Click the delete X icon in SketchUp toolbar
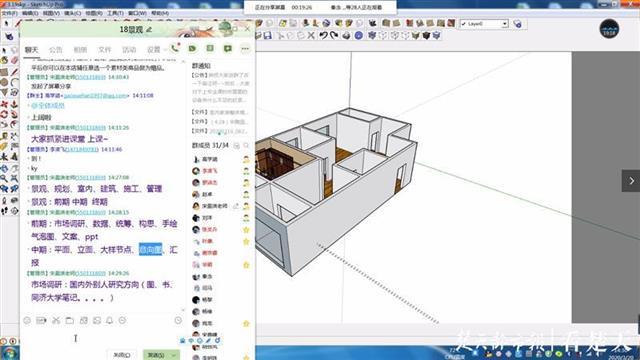This screenshot has height=360, width=640. point(311,36)
